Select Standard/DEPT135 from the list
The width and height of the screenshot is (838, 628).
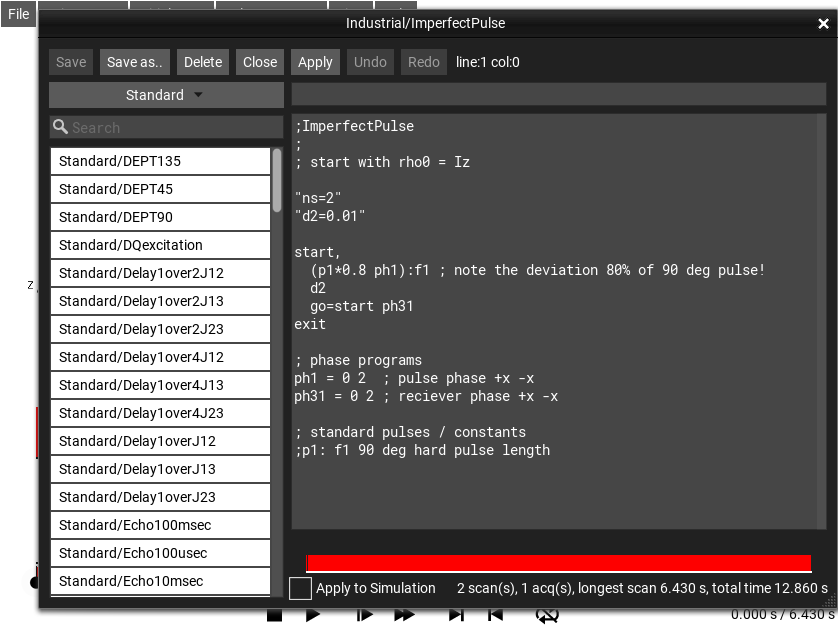pyautogui.click(x=160, y=161)
